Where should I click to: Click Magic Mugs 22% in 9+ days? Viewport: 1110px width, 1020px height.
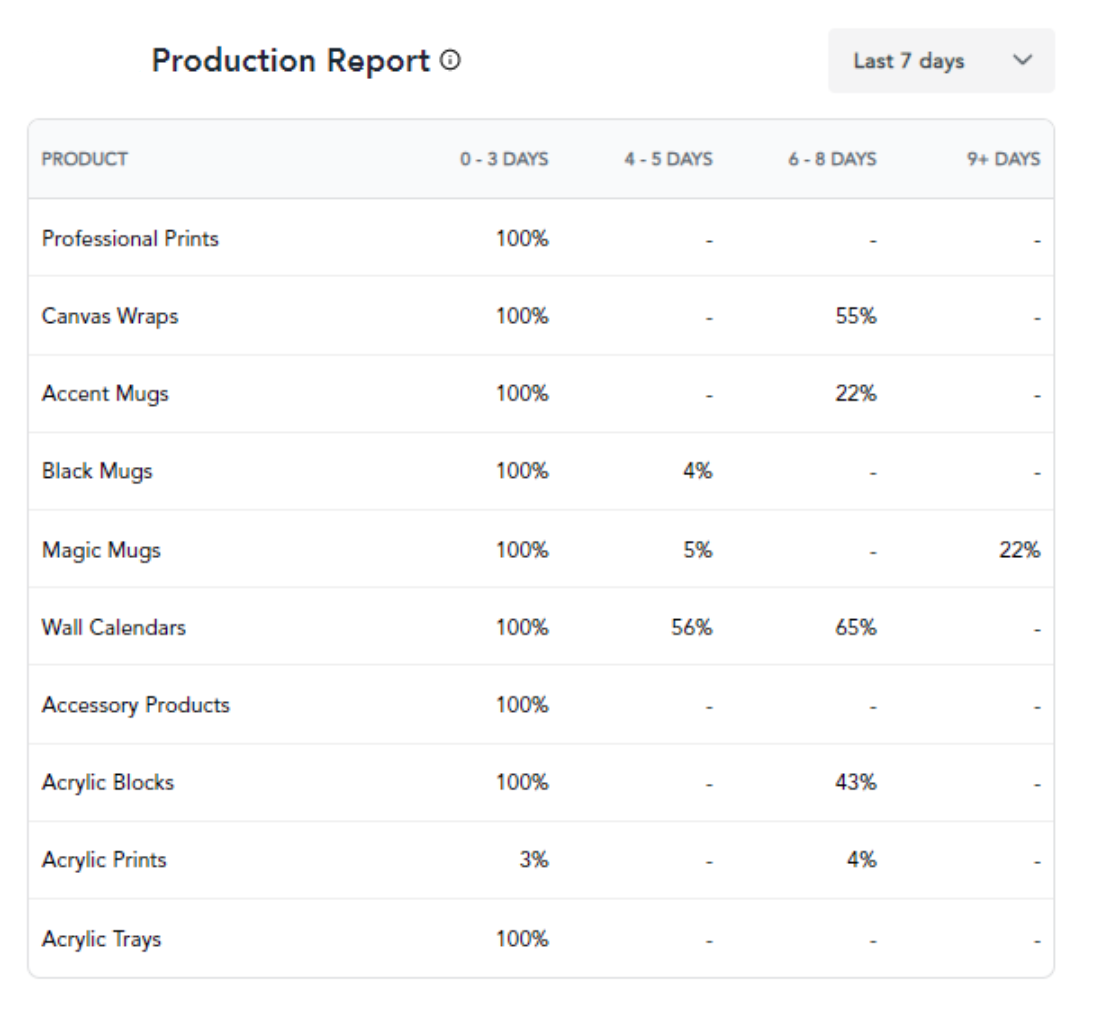pyautogui.click(x=1019, y=550)
